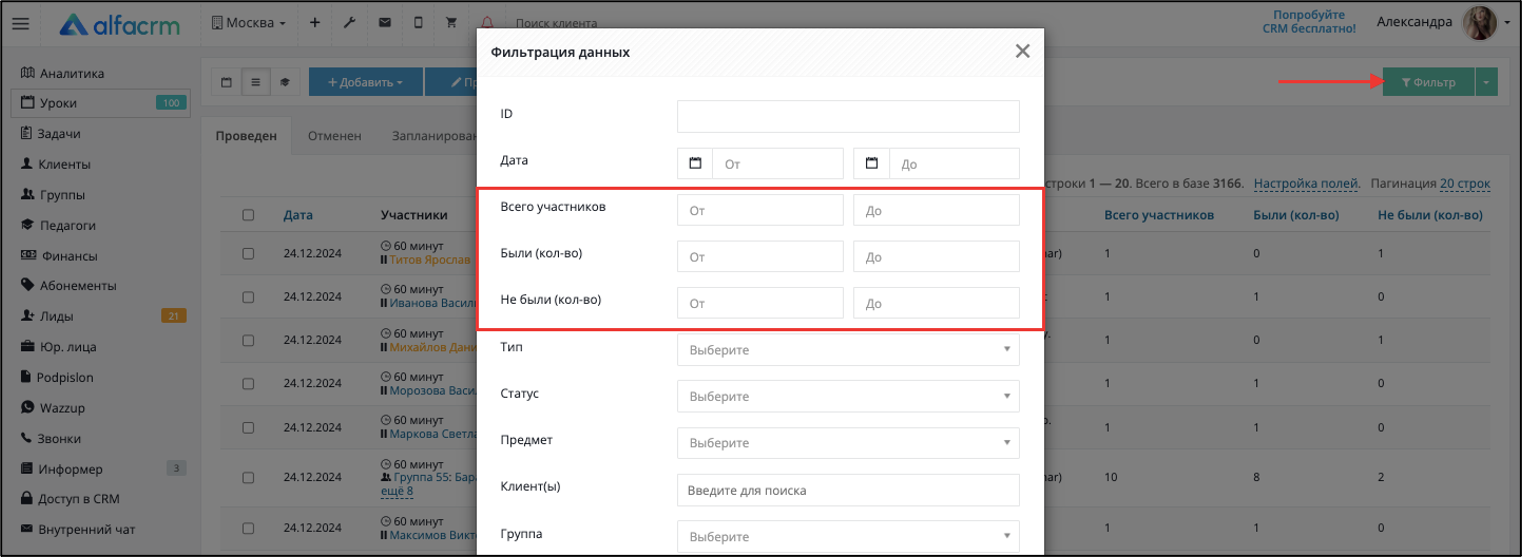Click the mobile phone icon
The image size is (1522, 558).
pos(418,23)
